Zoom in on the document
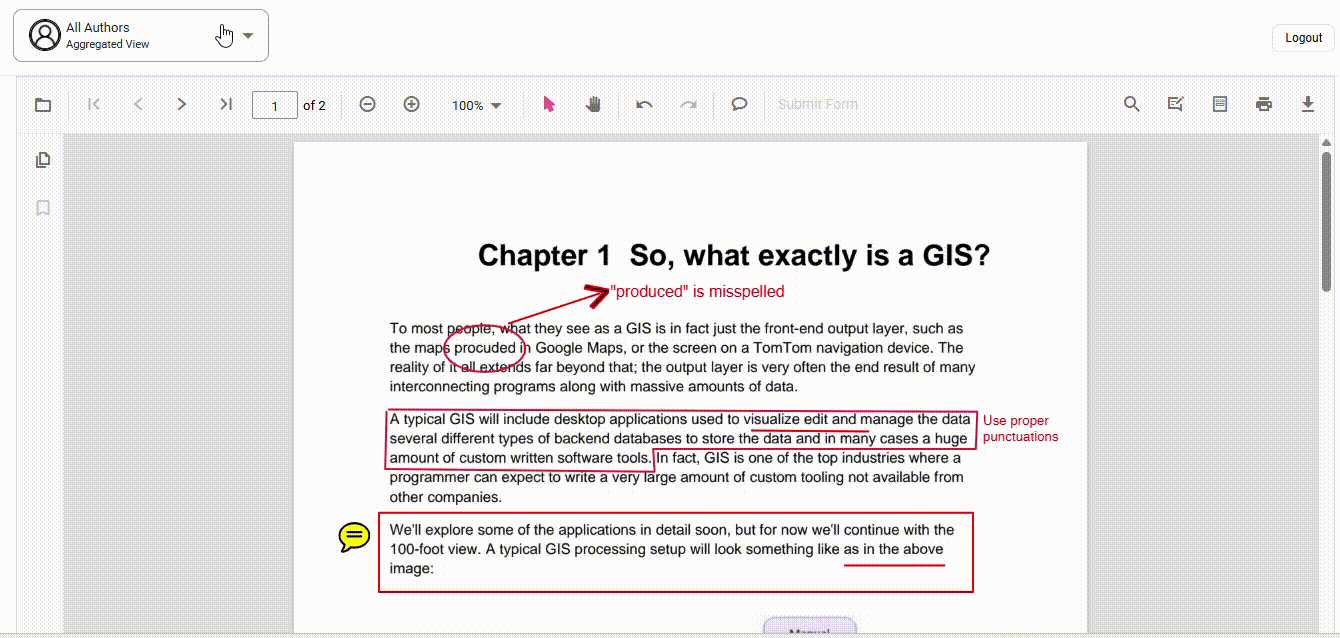Viewport: 1340px width, 638px height. pyautogui.click(x=411, y=104)
